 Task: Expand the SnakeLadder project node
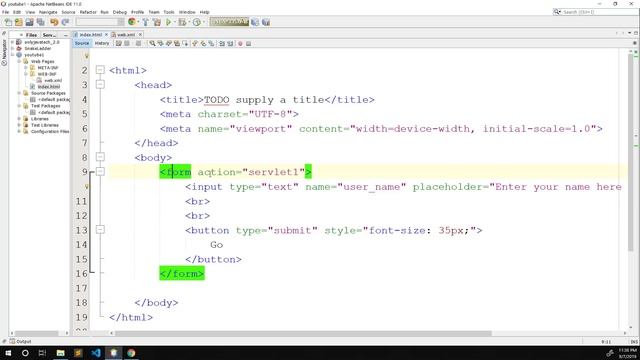pyautogui.click(x=13, y=48)
